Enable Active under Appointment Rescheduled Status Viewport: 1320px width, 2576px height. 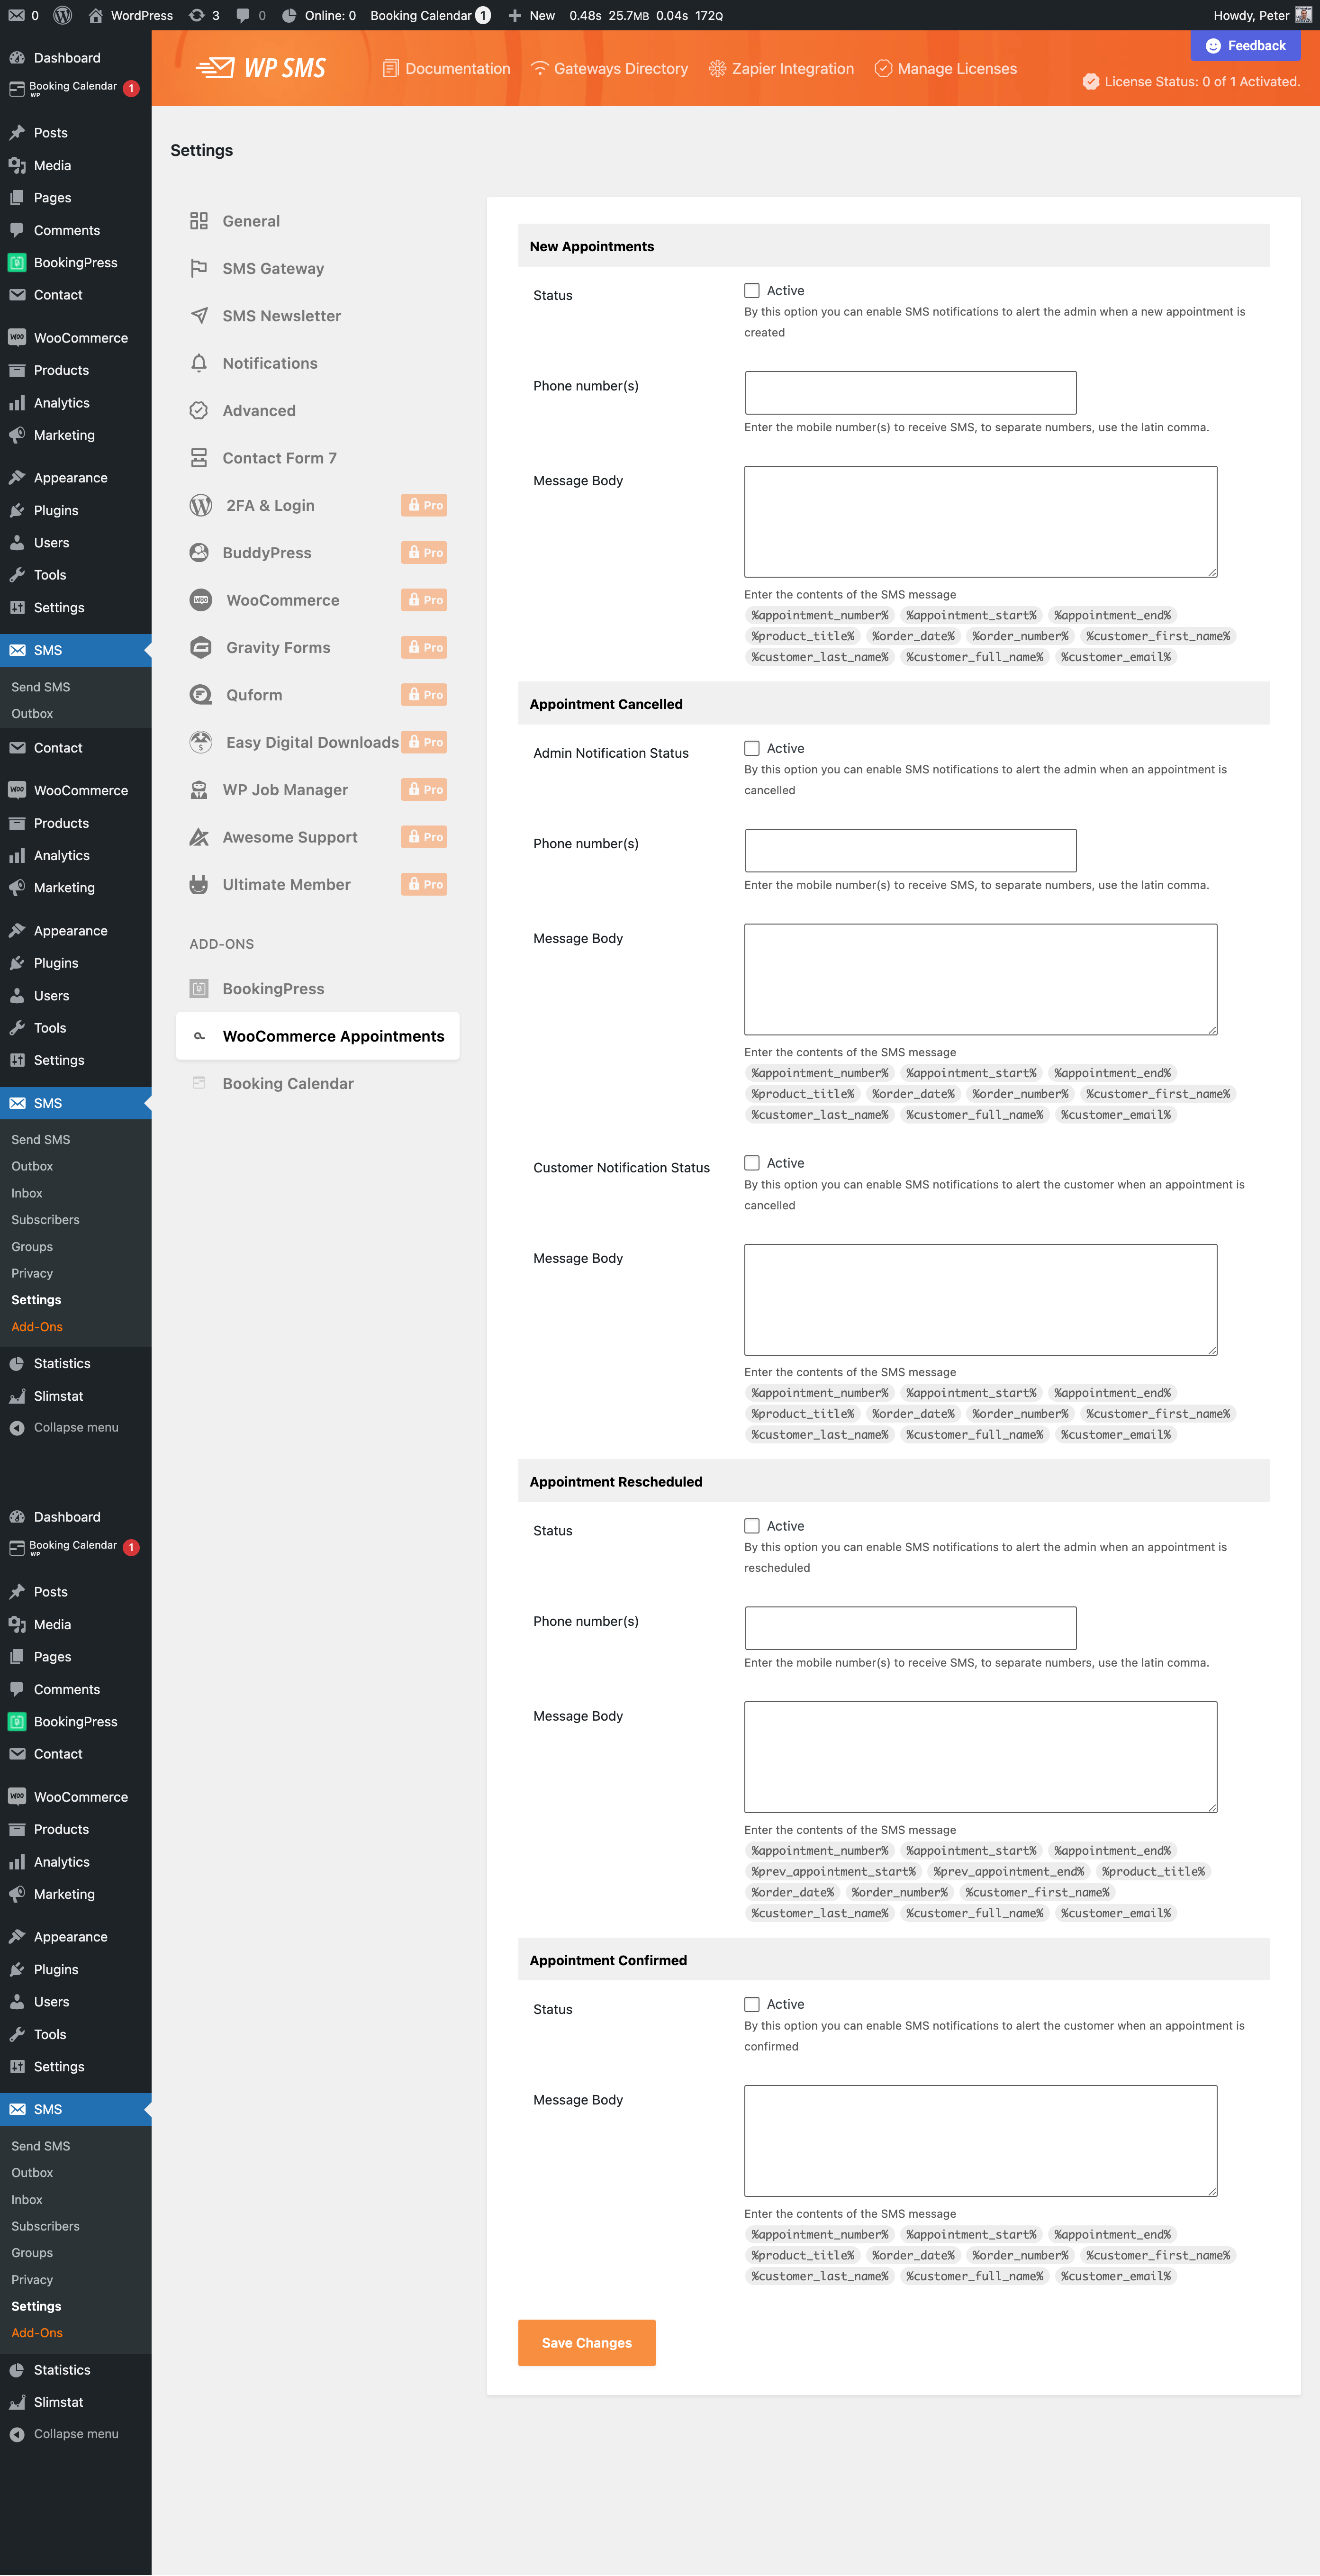coord(752,1526)
